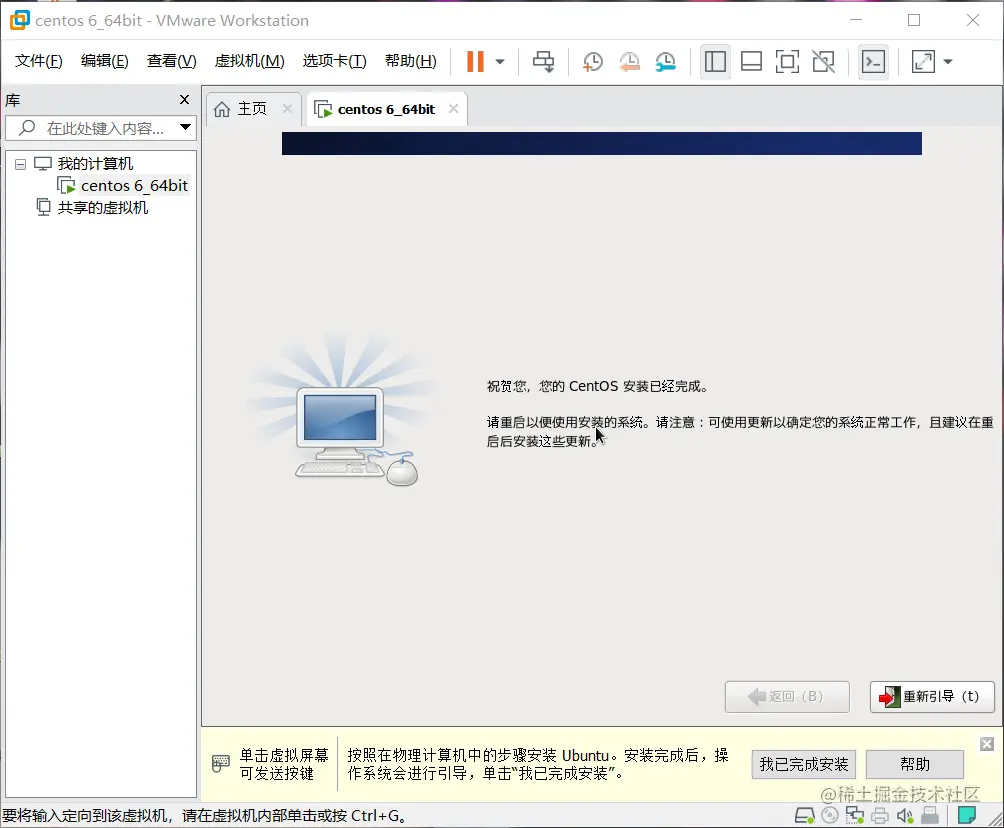Select the centos 6_64bit tab
This screenshot has width=1004, height=828.
(386, 110)
